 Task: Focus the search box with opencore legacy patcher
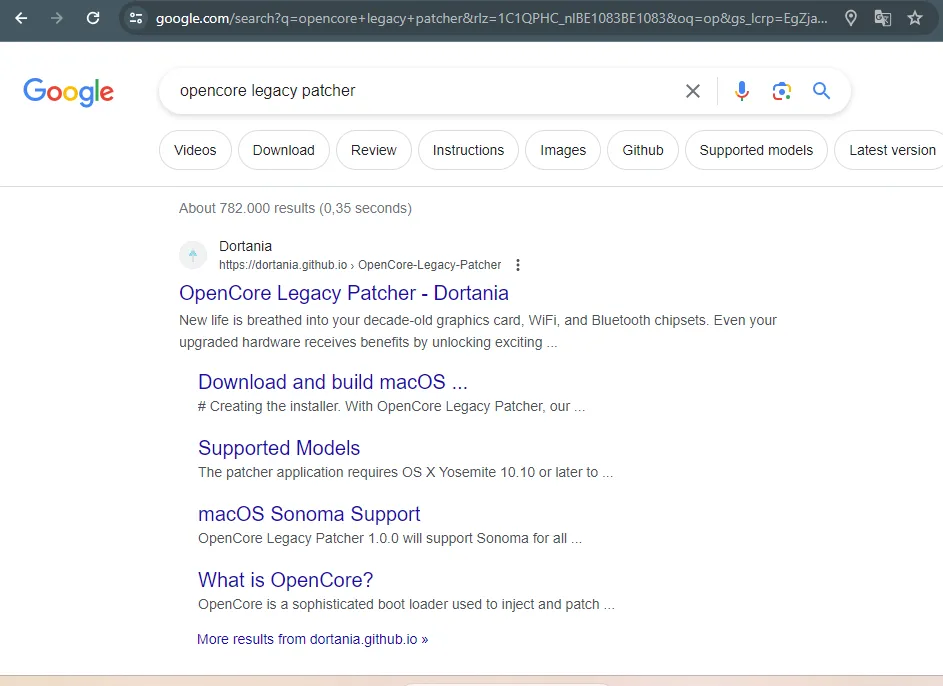[421, 91]
